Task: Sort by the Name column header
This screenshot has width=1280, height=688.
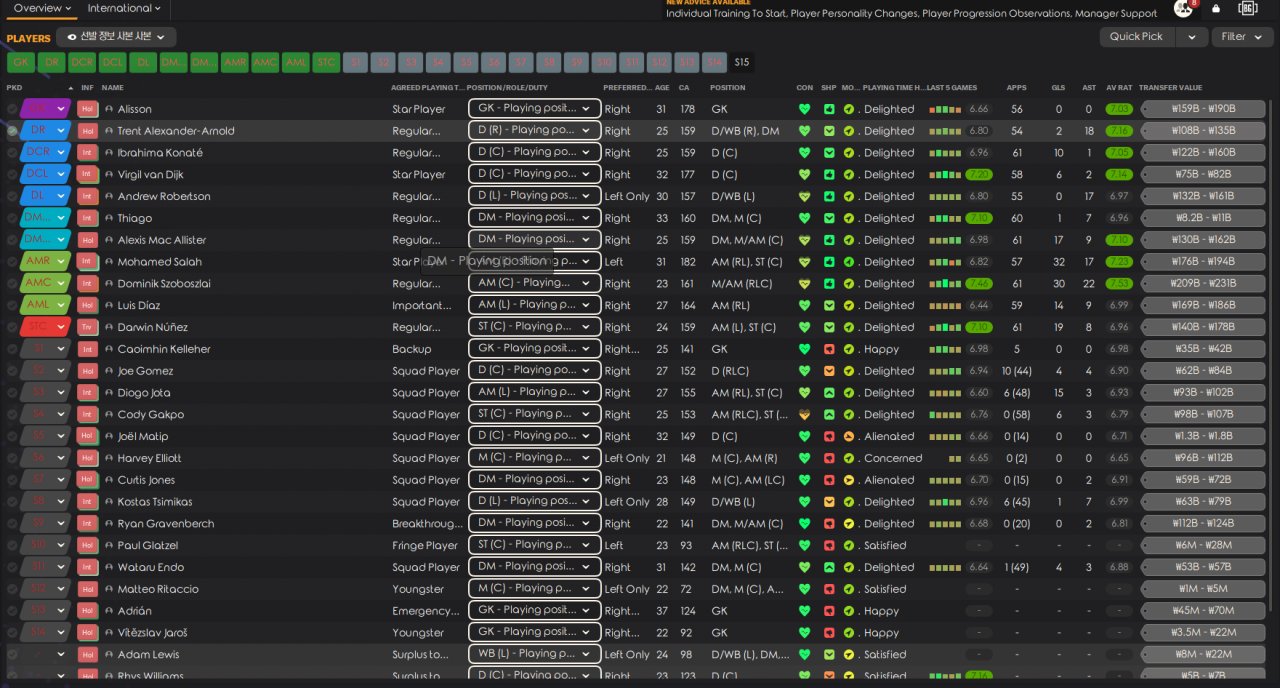Action: [x=113, y=88]
